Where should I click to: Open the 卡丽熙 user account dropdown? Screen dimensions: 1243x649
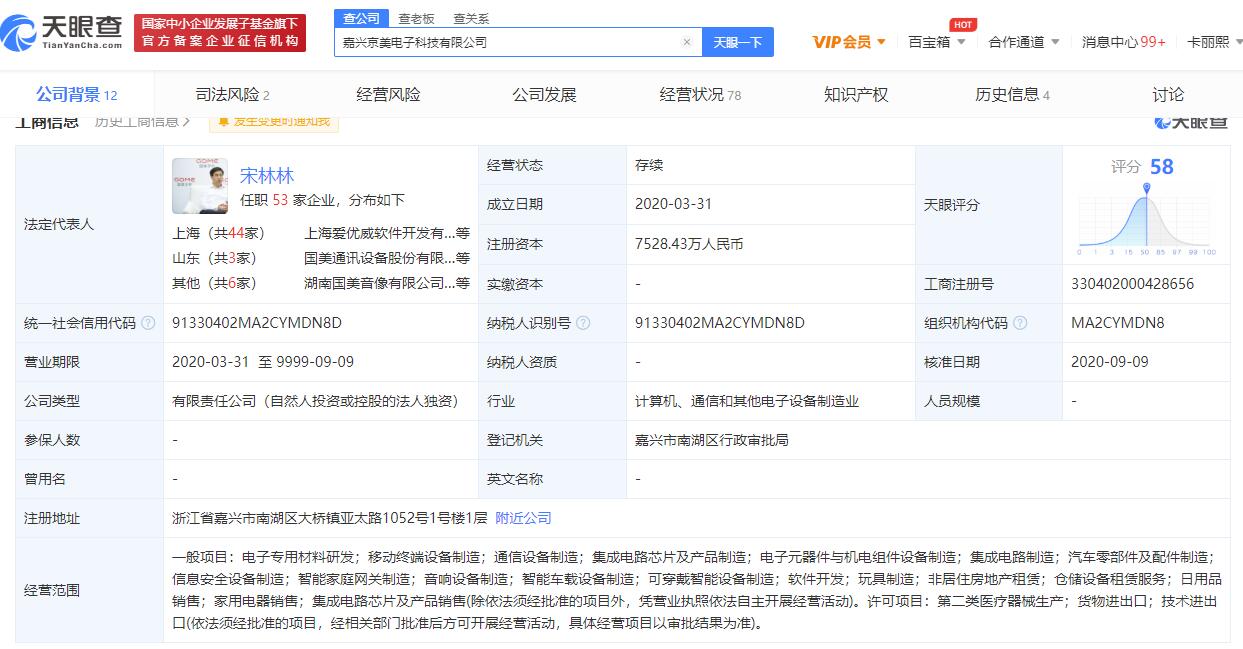(x=1213, y=42)
